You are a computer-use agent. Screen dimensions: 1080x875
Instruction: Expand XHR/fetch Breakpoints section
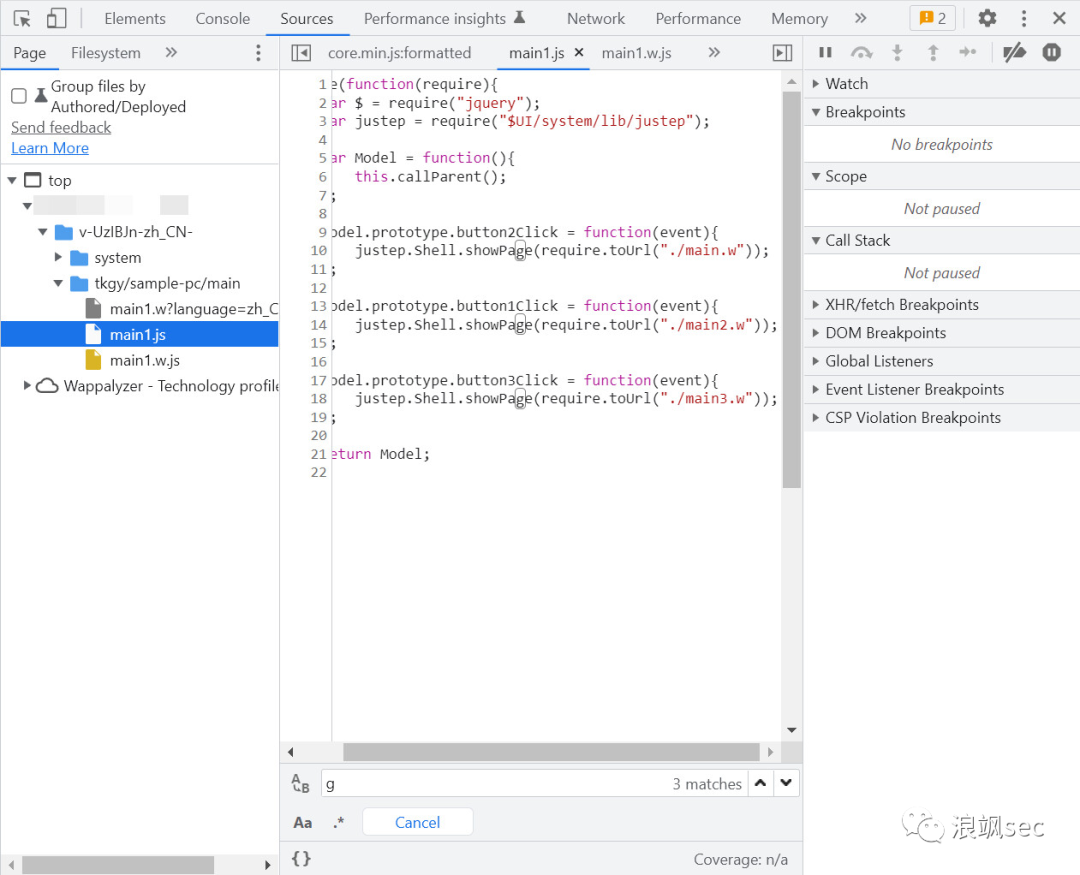pyautogui.click(x=942, y=305)
